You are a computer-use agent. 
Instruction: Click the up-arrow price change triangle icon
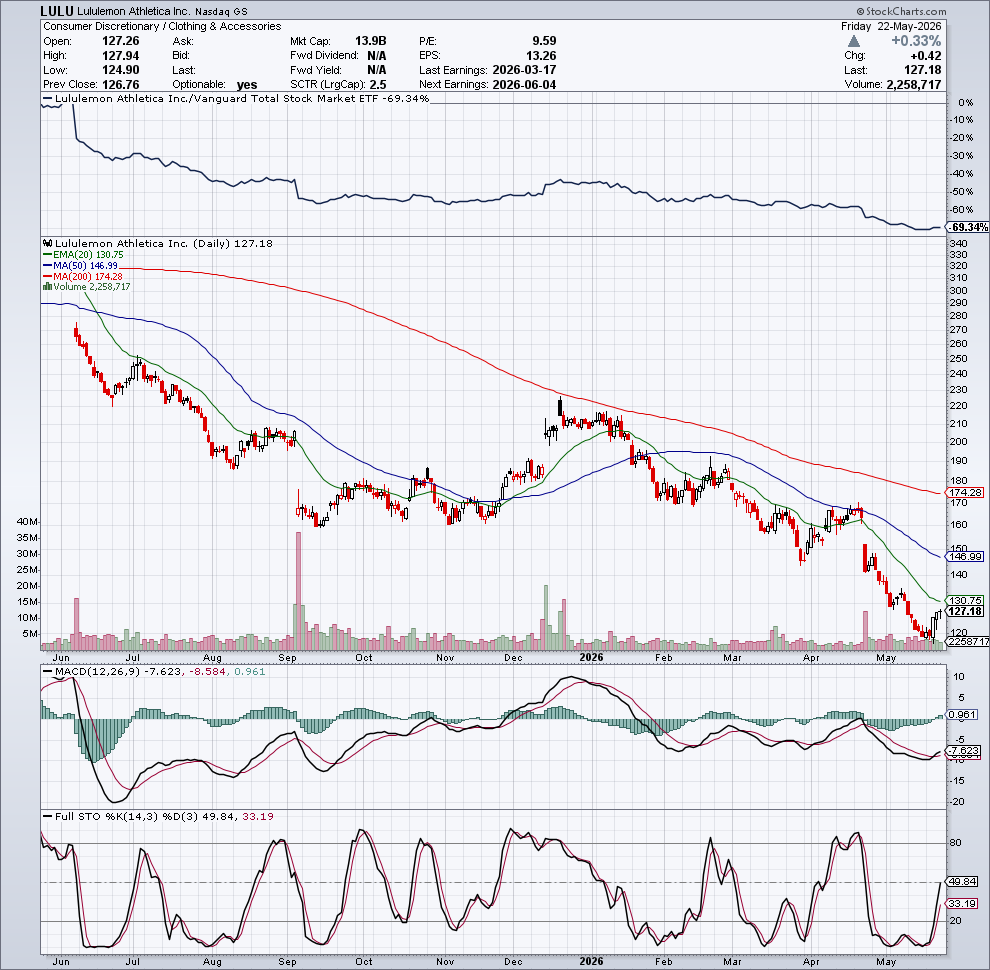point(854,41)
